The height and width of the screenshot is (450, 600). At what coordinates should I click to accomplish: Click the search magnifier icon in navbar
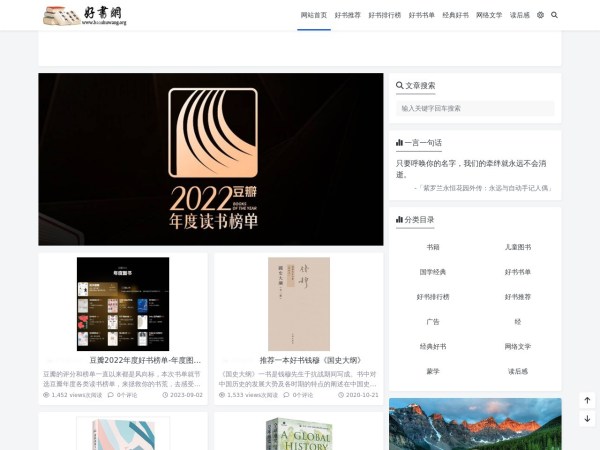click(x=554, y=15)
